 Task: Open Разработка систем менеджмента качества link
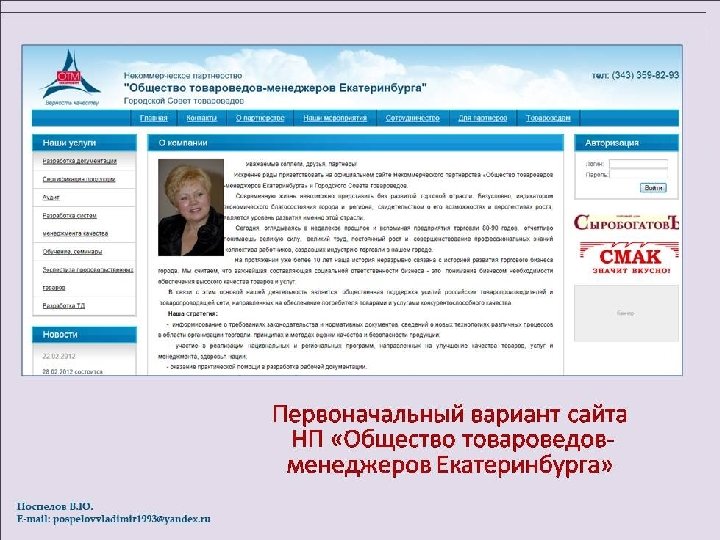tap(75, 225)
